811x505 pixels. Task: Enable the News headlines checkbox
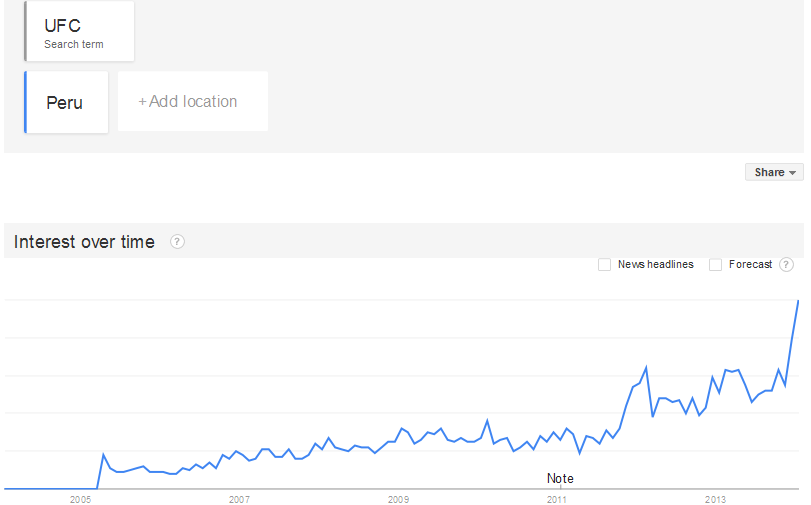tap(604, 264)
